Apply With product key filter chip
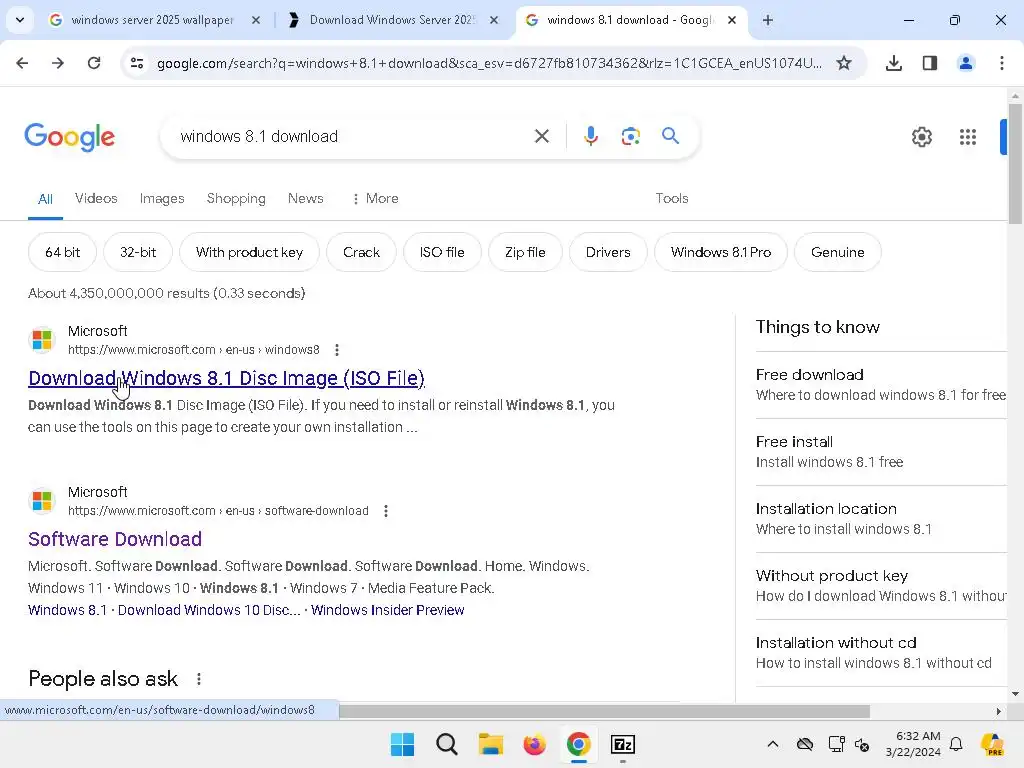This screenshot has width=1024, height=768. [x=249, y=252]
